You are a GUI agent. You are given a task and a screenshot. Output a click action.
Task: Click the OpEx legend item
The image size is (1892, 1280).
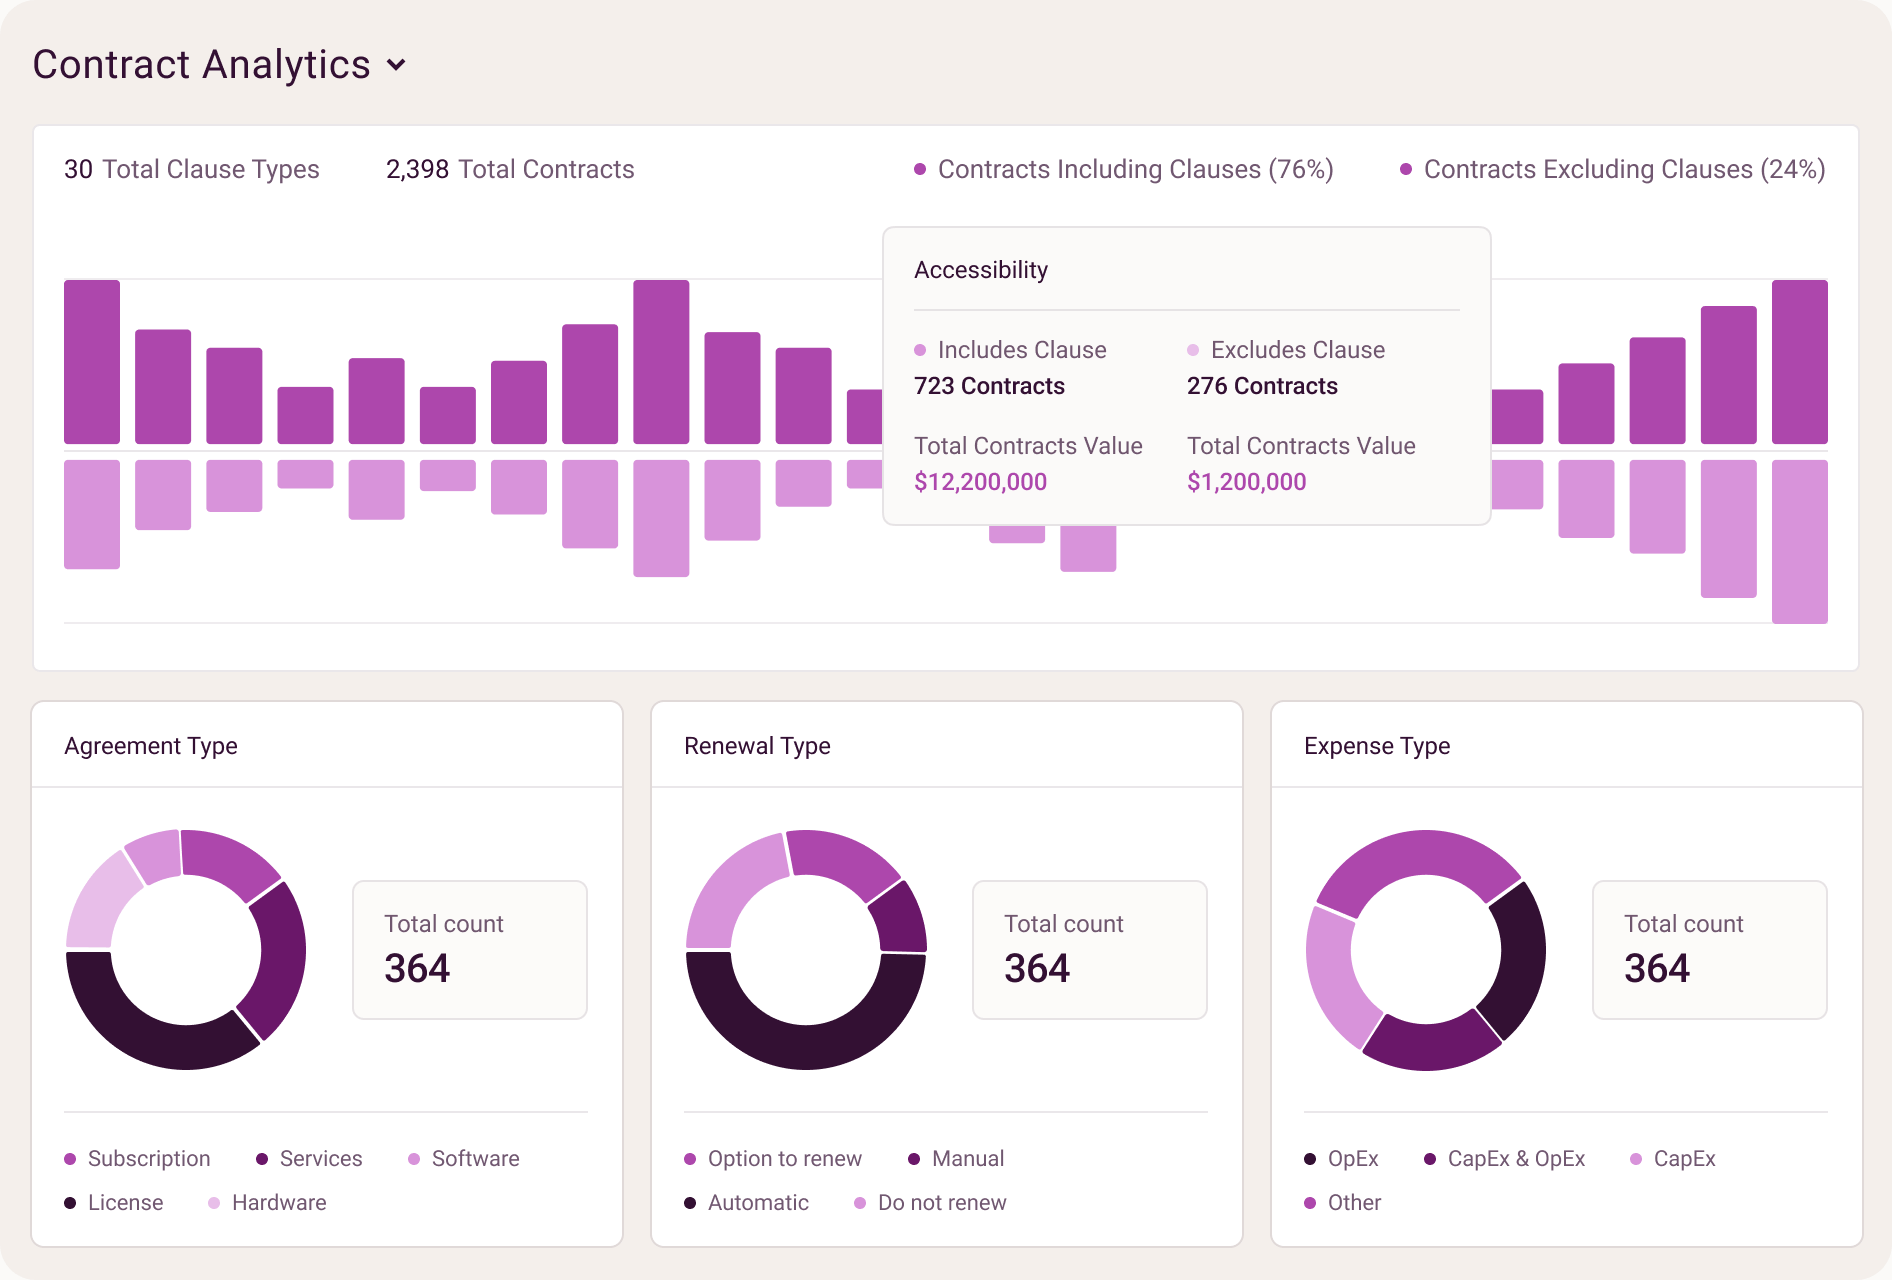point(1341,1159)
